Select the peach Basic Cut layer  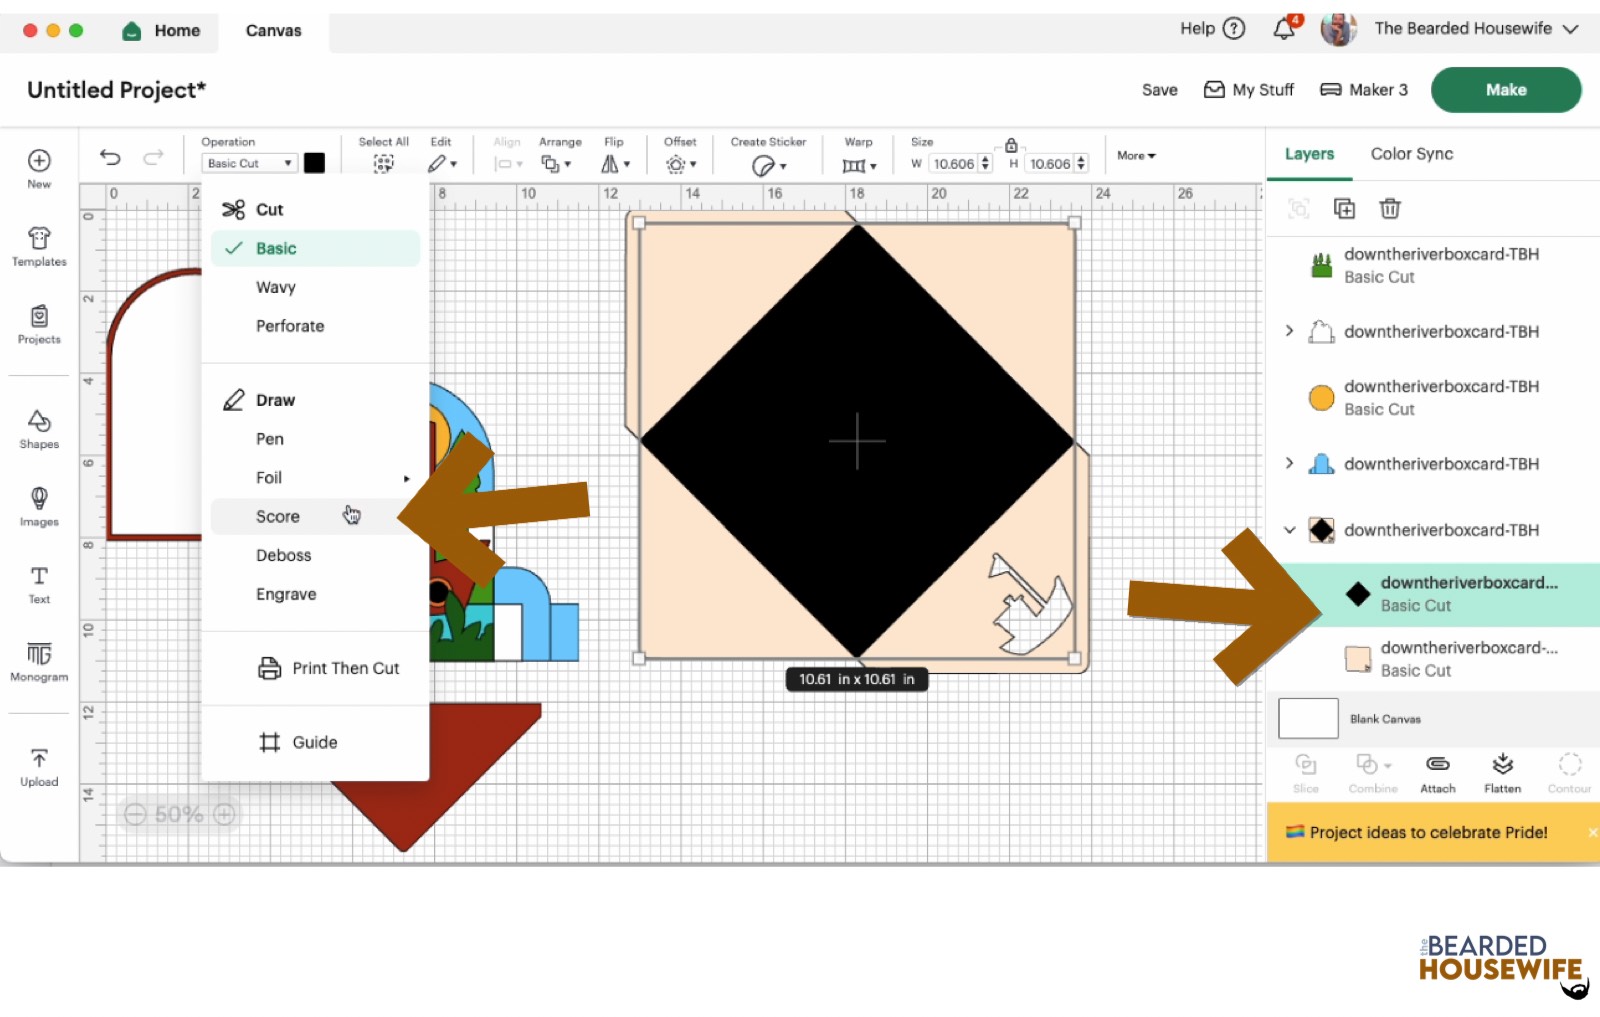click(1433, 659)
